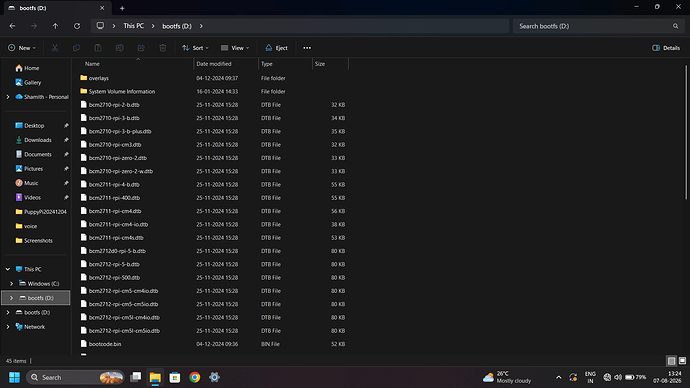Screen dimensions: 690x388
Task: Click the Delete trash icon
Action: 163,48
